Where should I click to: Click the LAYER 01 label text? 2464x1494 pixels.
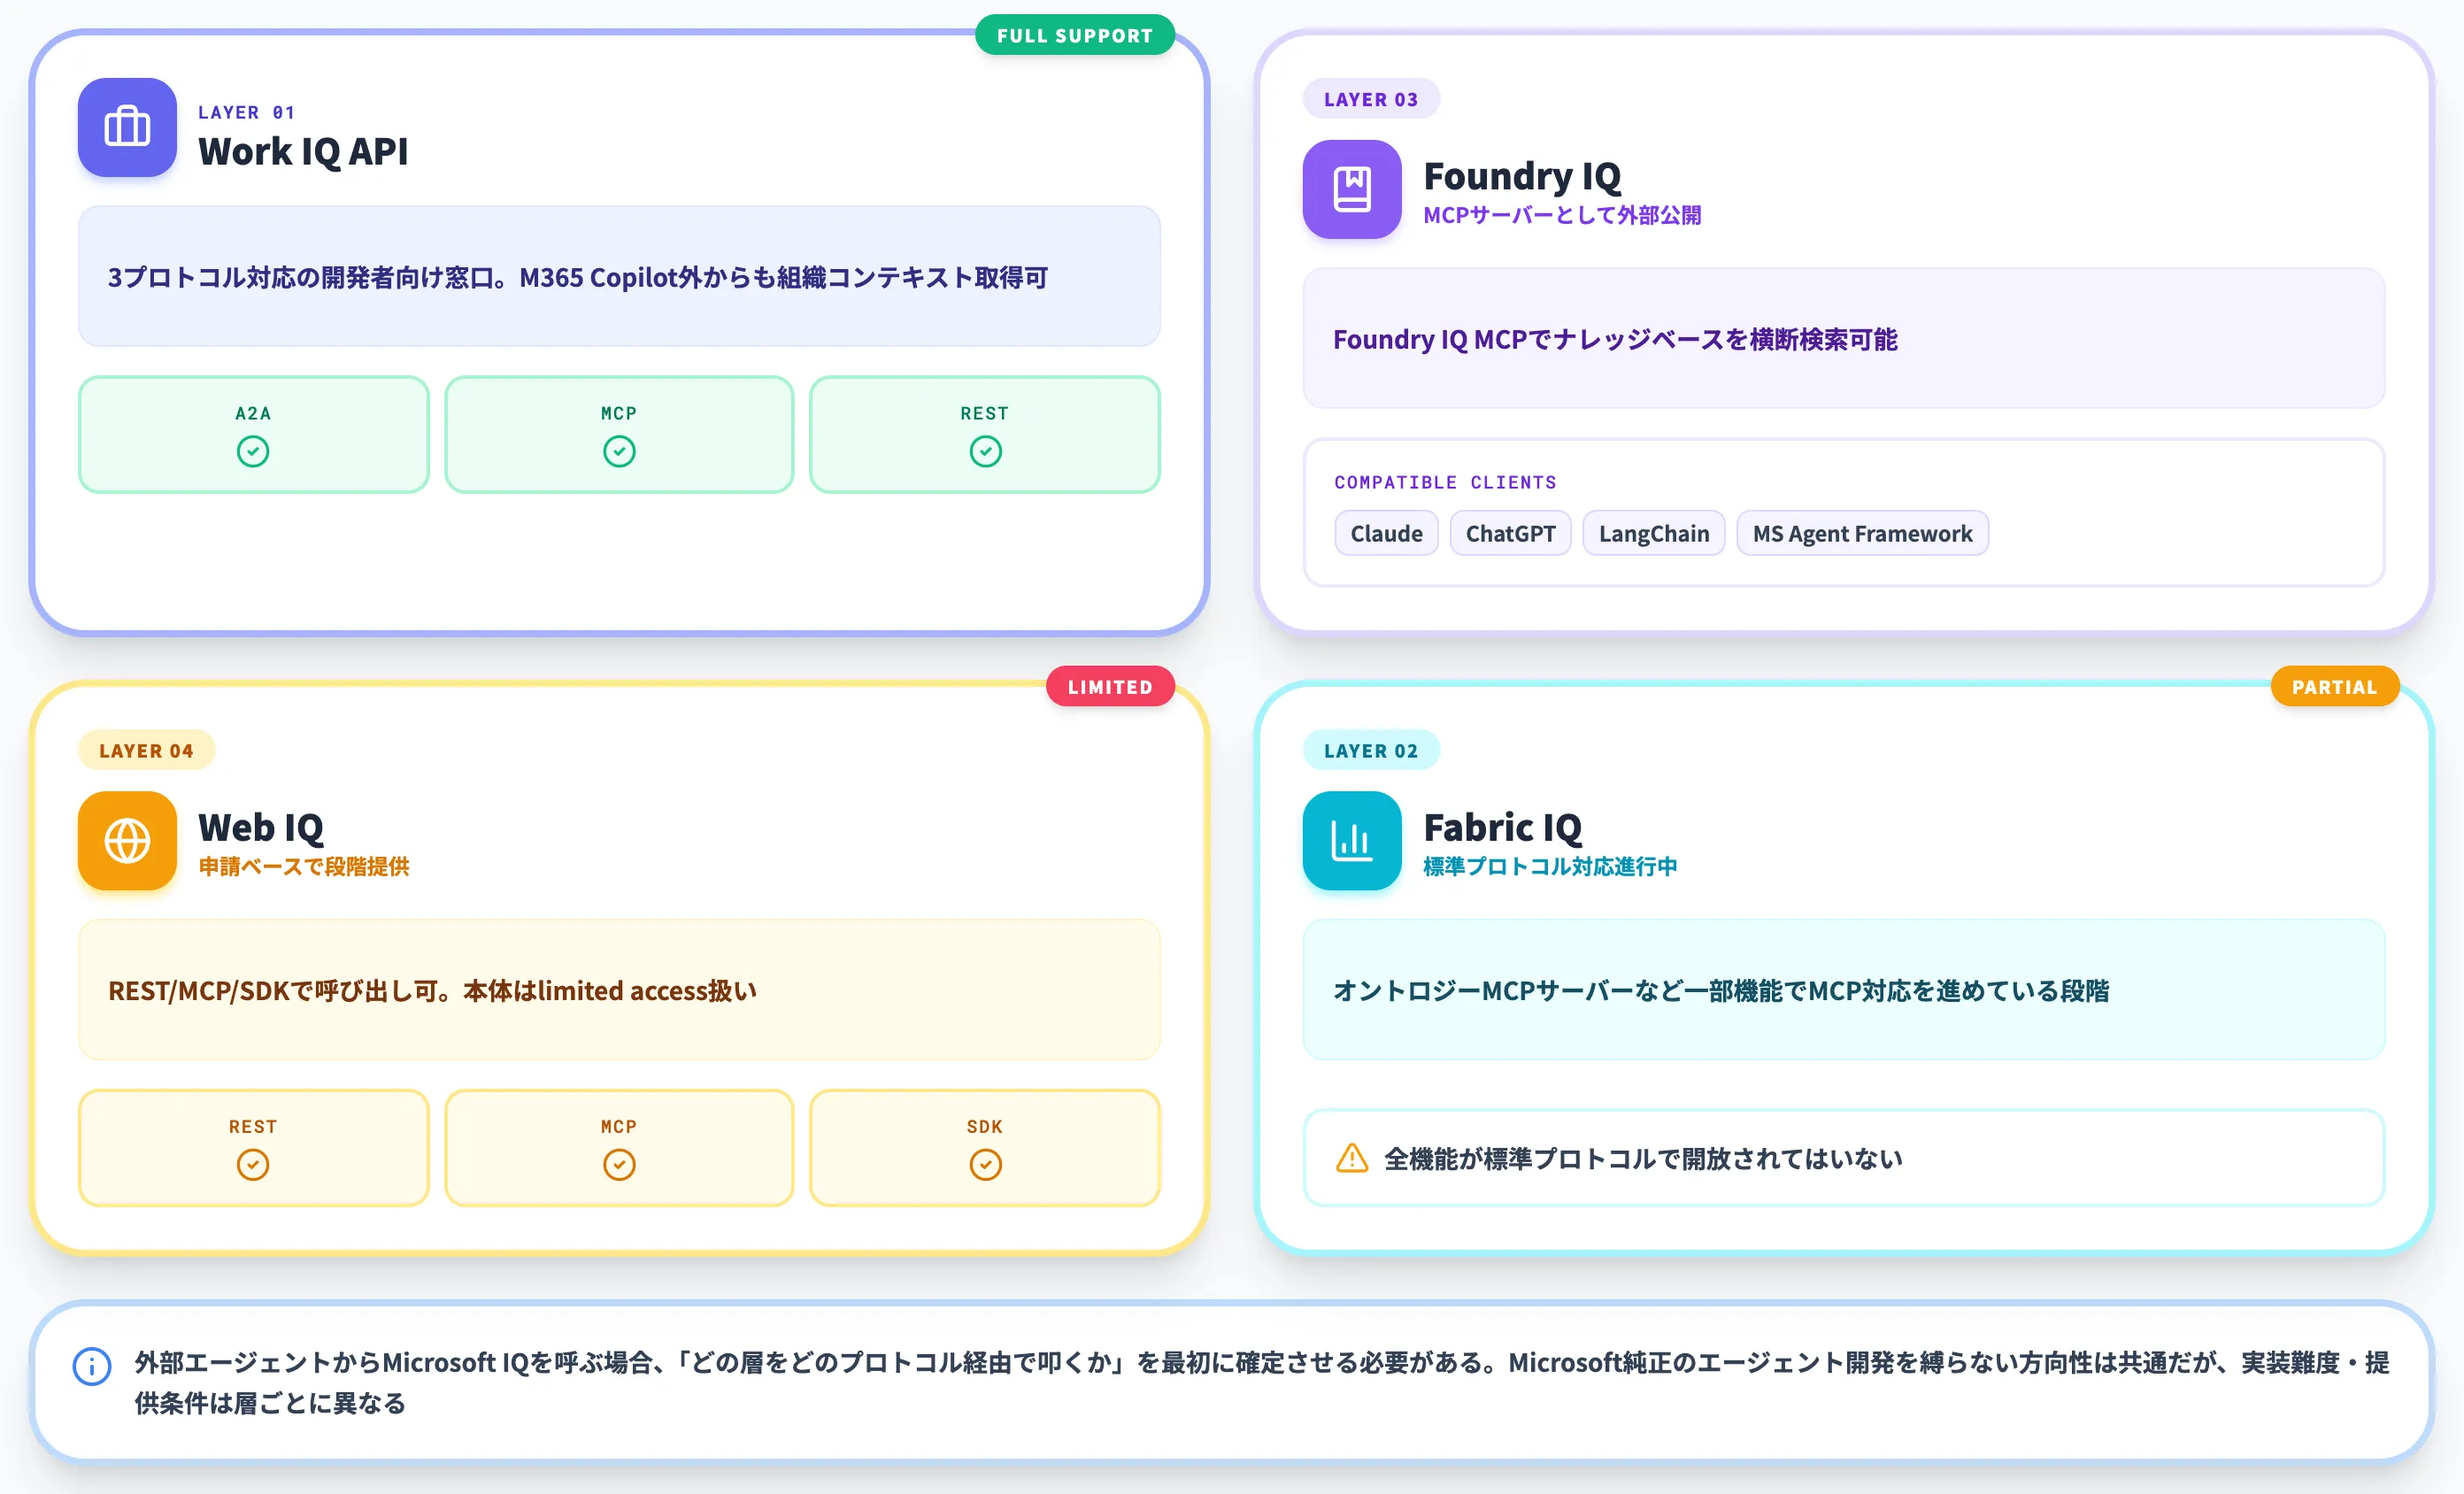[x=246, y=112]
